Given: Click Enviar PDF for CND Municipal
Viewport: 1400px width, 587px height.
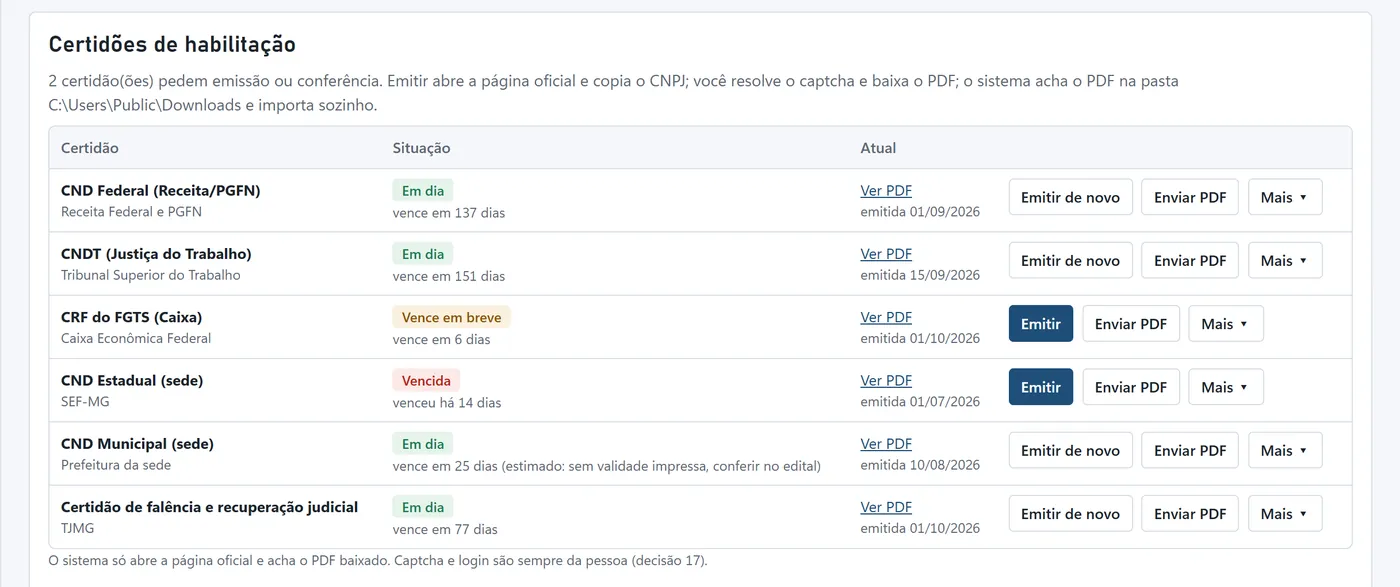Looking at the screenshot, I should point(1190,450).
